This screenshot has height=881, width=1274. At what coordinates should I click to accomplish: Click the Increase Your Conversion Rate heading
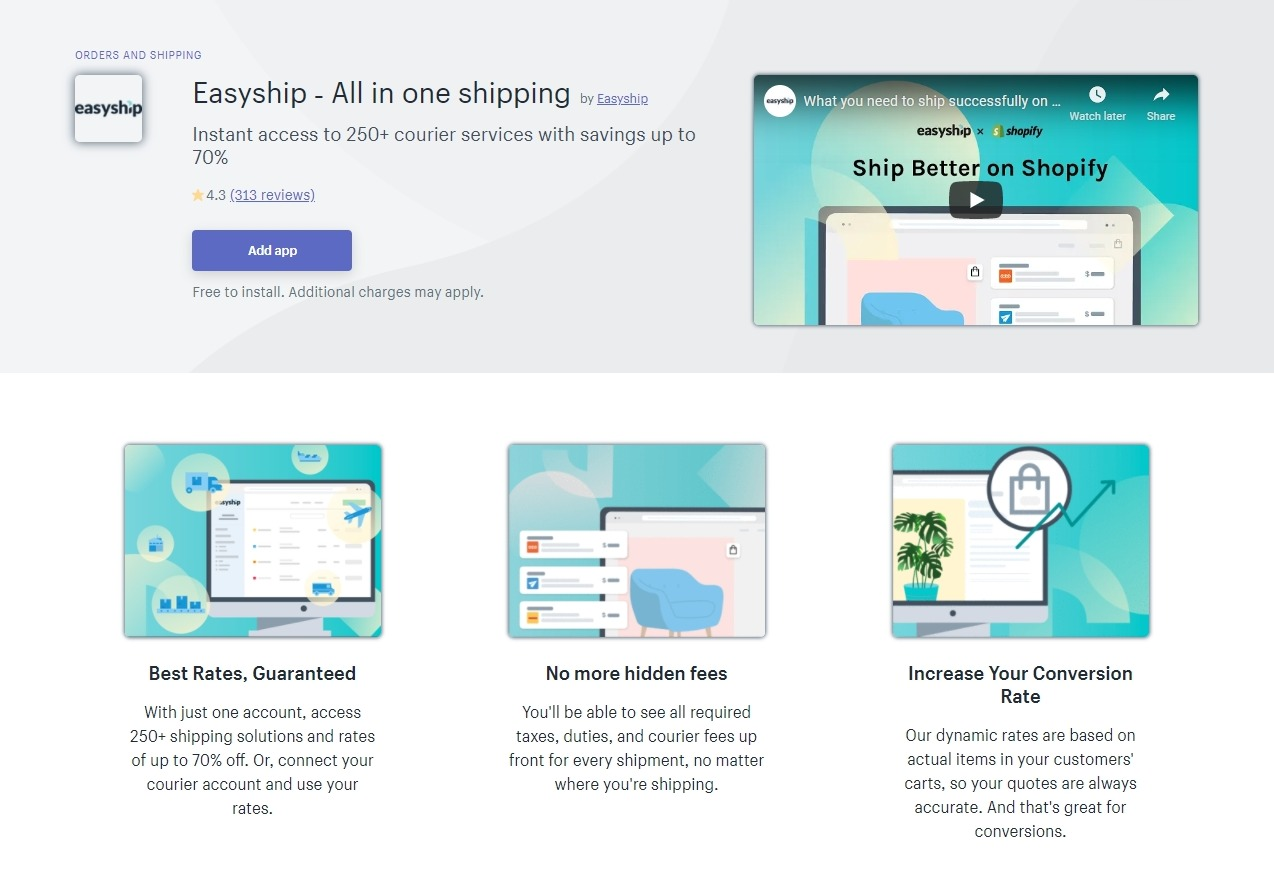coord(1021,685)
